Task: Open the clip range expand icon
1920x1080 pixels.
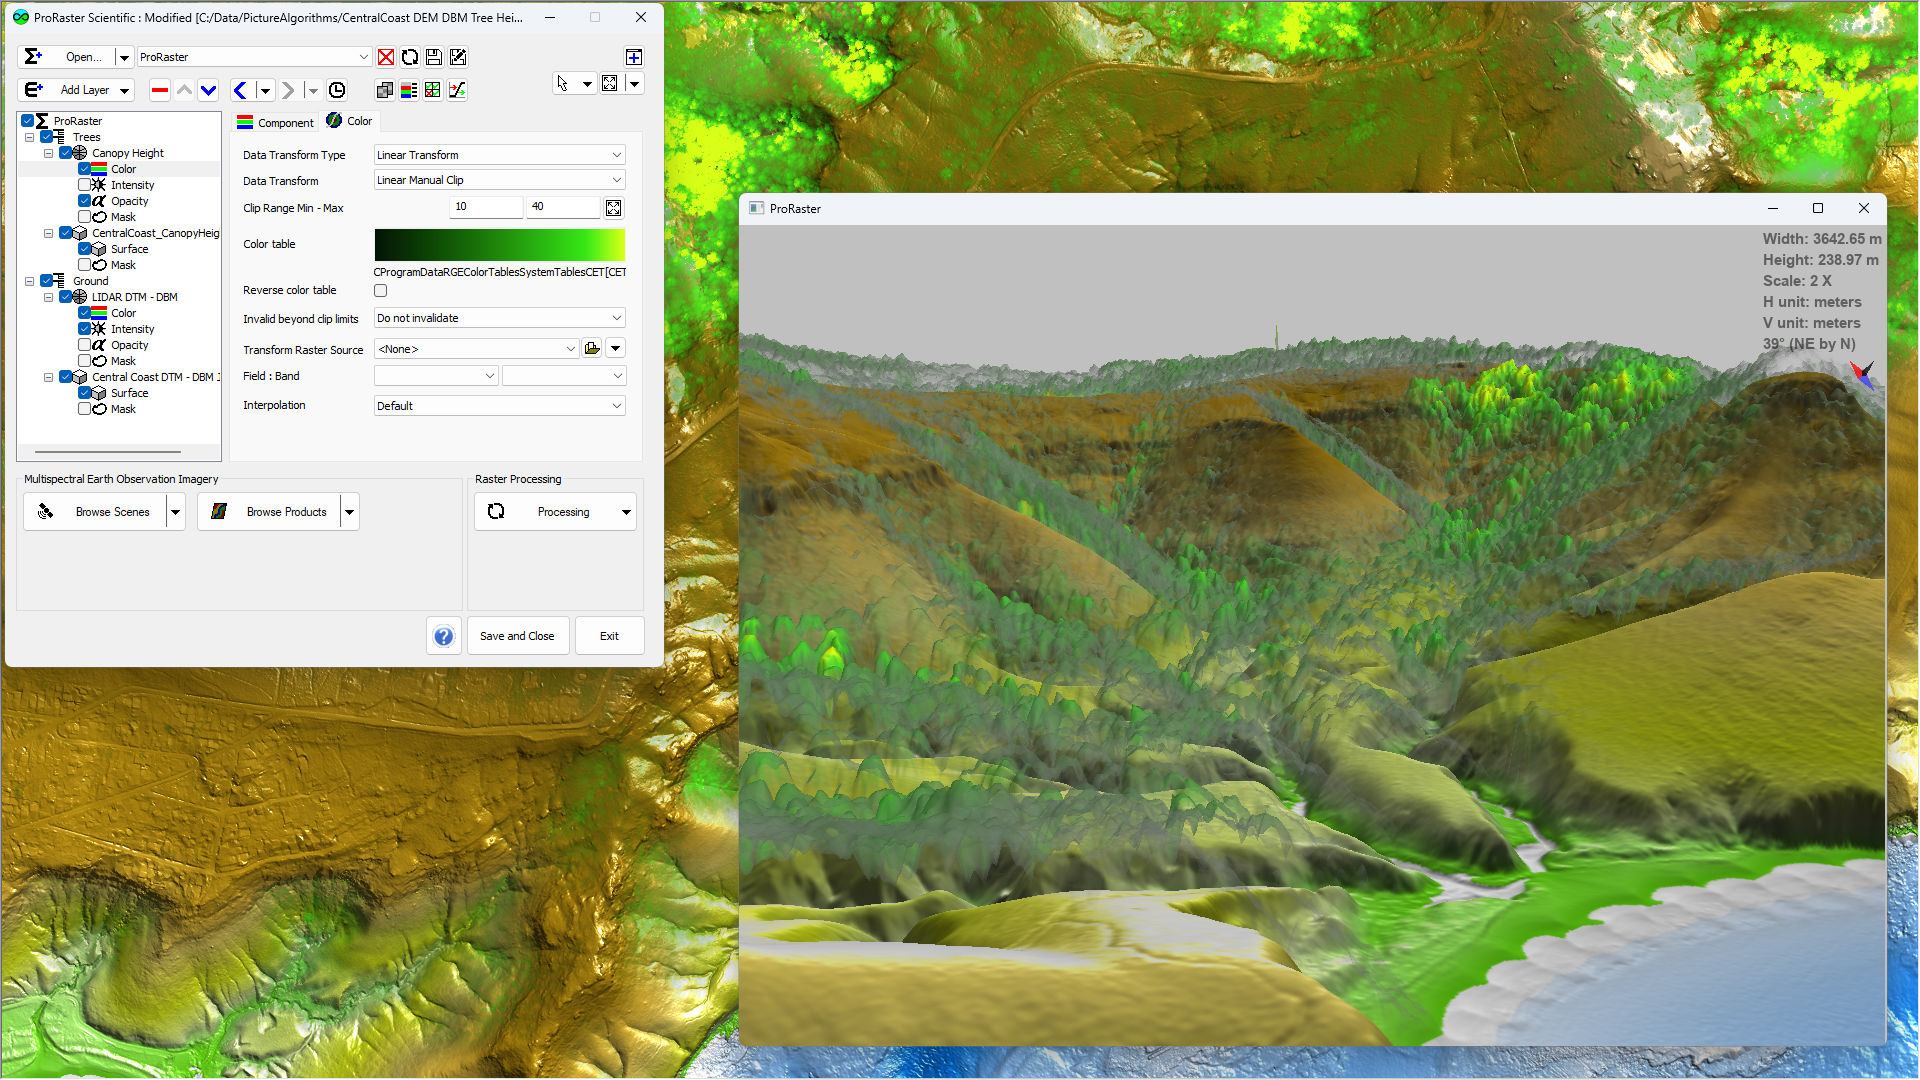Action: (613, 207)
